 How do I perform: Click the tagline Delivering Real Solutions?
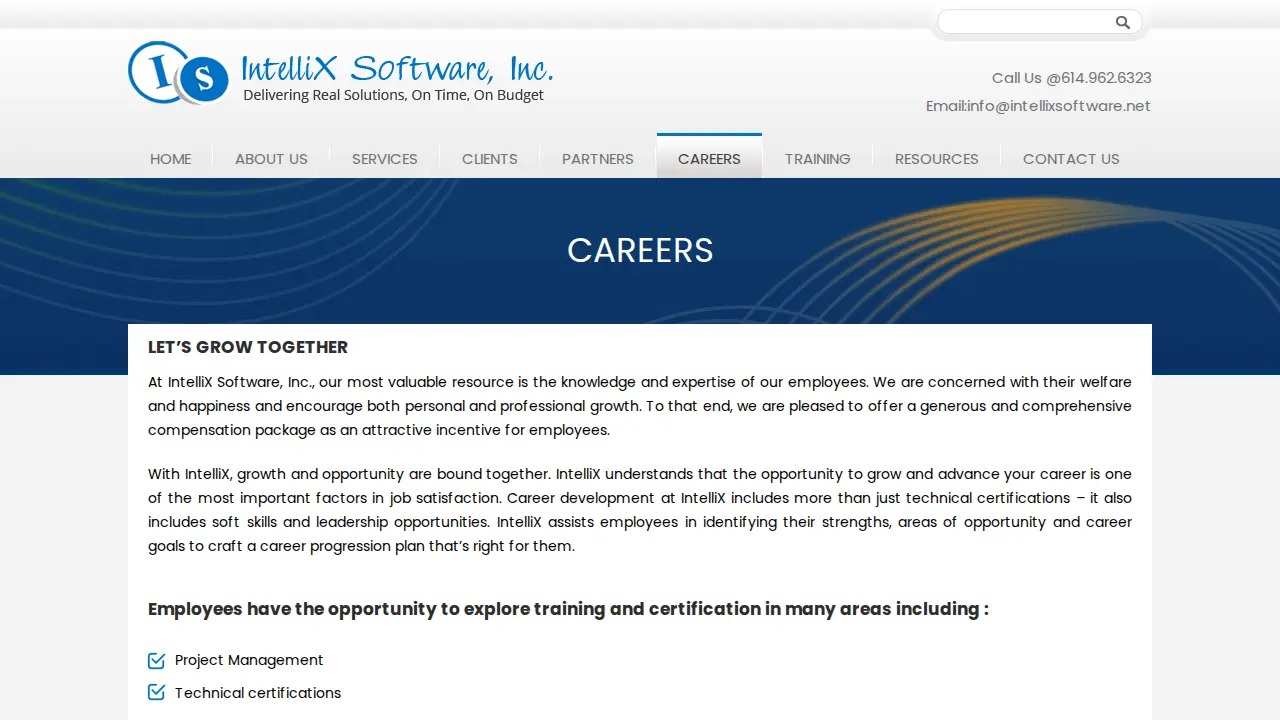click(393, 95)
